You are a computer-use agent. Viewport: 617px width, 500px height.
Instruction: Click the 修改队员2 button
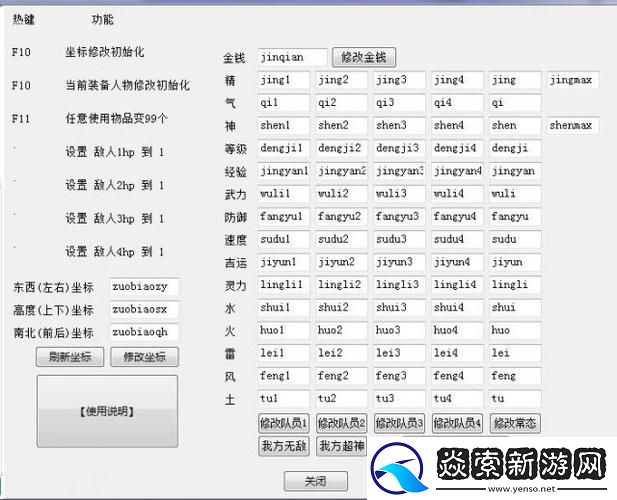click(341, 423)
